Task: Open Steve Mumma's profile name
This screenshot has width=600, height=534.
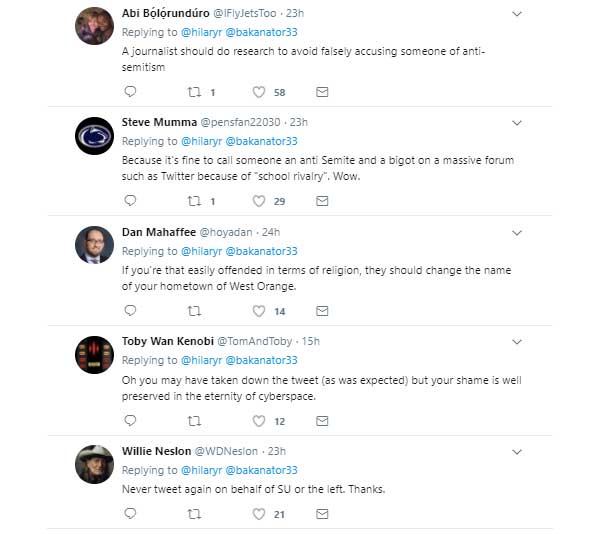Action: (159, 122)
